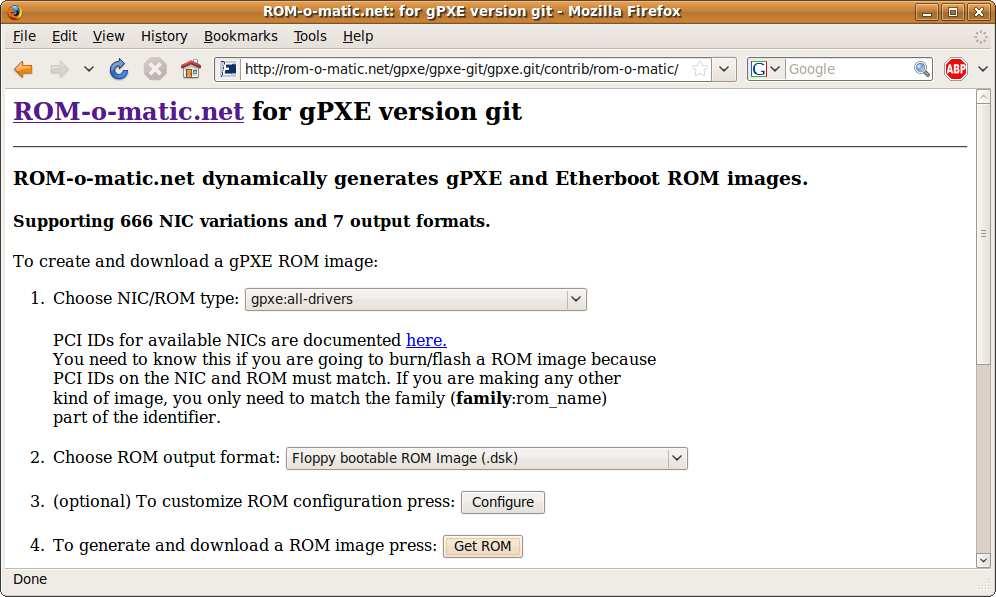The width and height of the screenshot is (996, 597).
Task: Bookmark this page with the star icon
Action: (699, 69)
